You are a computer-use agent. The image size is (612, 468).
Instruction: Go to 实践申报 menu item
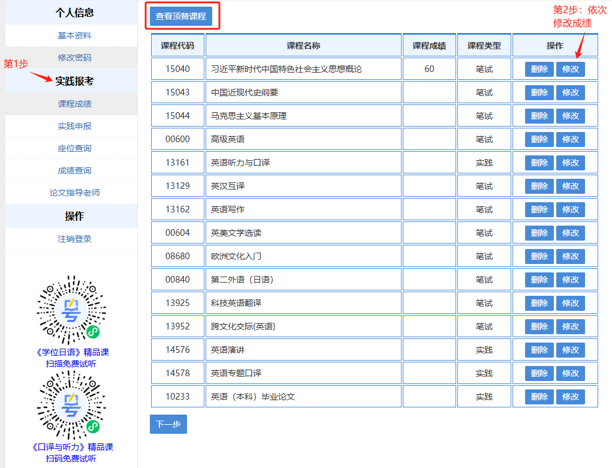click(x=74, y=126)
